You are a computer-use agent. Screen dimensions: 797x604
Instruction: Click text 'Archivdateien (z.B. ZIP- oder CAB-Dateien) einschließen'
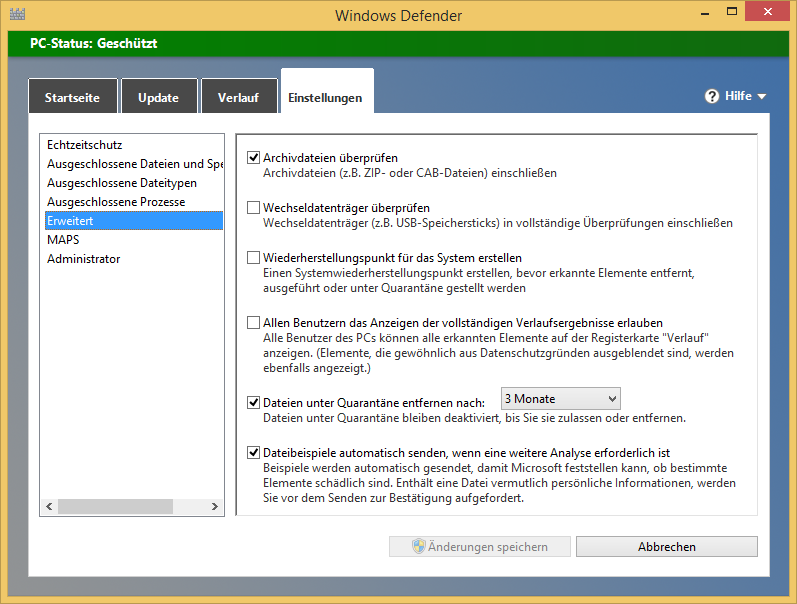pyautogui.click(x=410, y=173)
